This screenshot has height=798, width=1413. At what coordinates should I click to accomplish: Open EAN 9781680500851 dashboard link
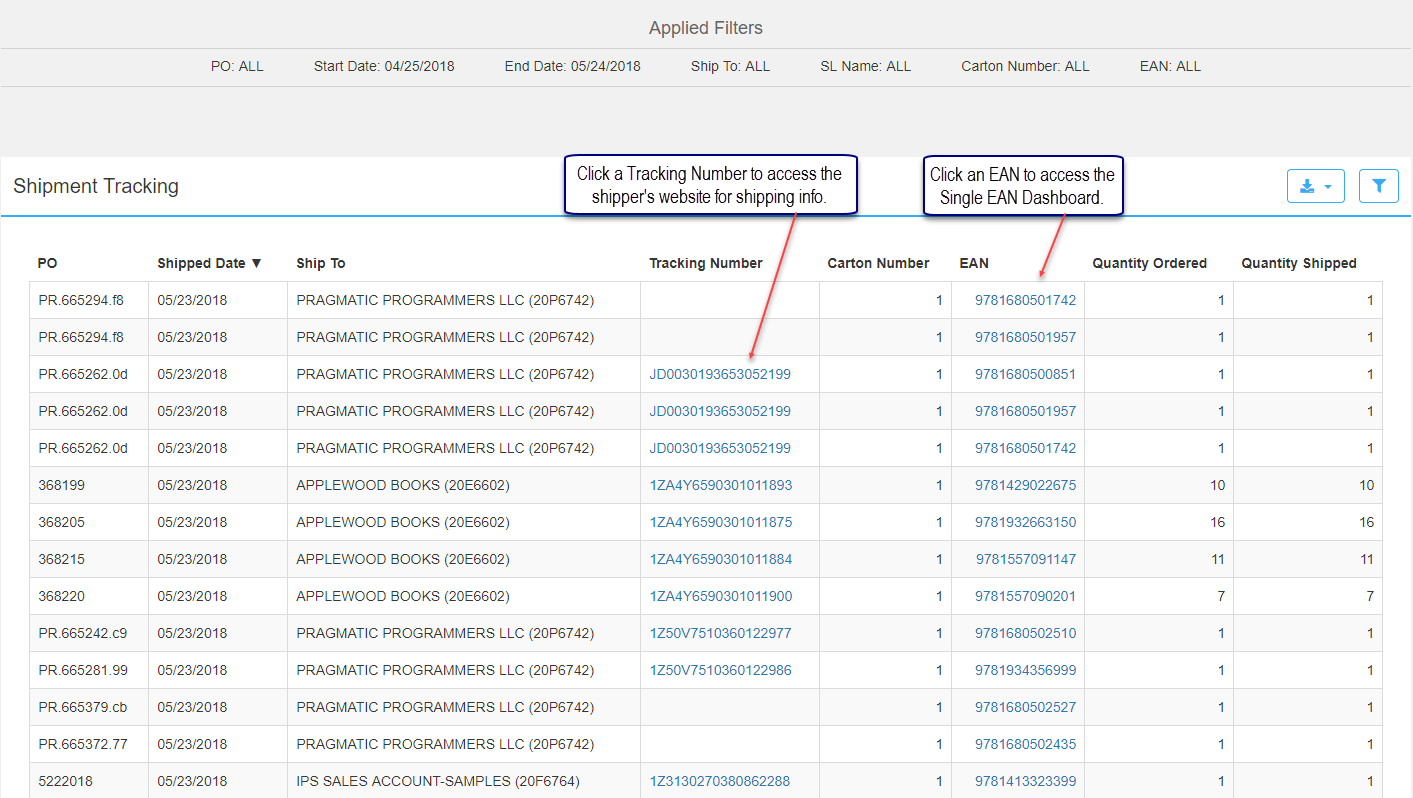(1025, 374)
